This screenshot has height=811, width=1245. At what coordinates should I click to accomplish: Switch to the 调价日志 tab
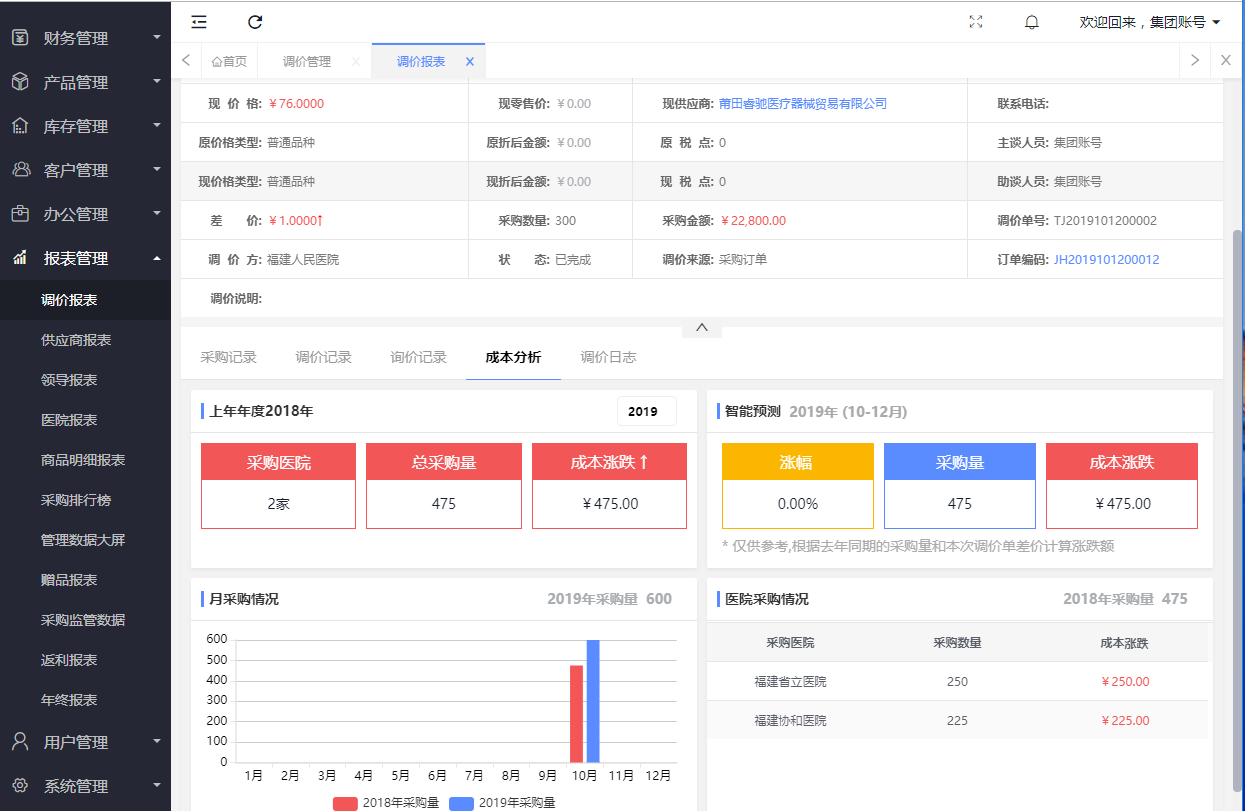click(609, 357)
